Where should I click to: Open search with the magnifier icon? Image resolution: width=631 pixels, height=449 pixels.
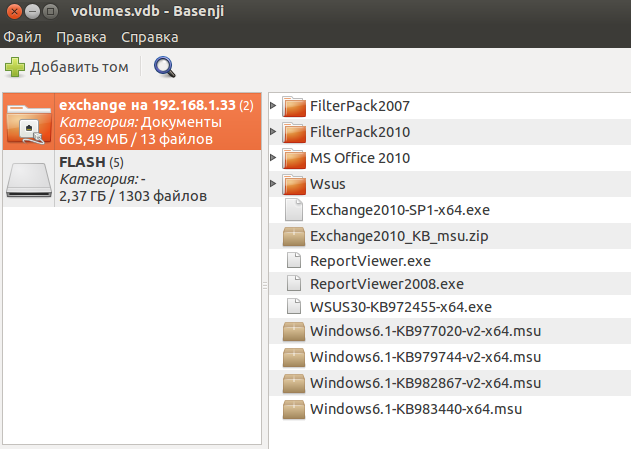coord(165,67)
